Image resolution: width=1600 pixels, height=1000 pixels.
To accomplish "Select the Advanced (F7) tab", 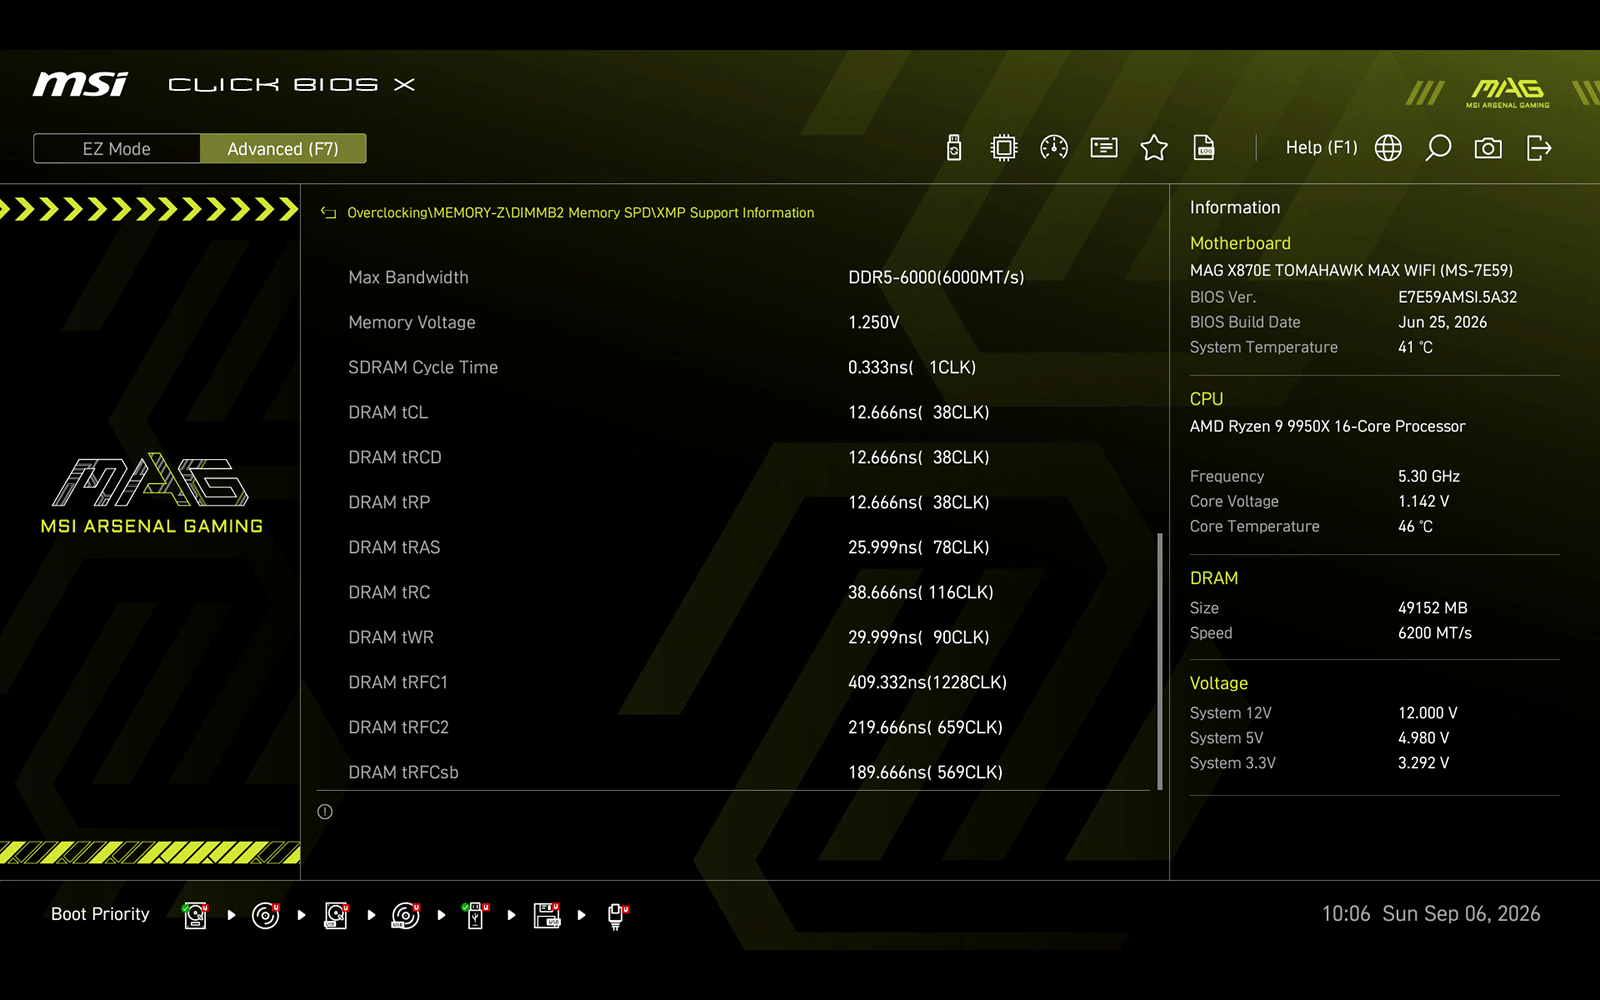I will coord(283,148).
